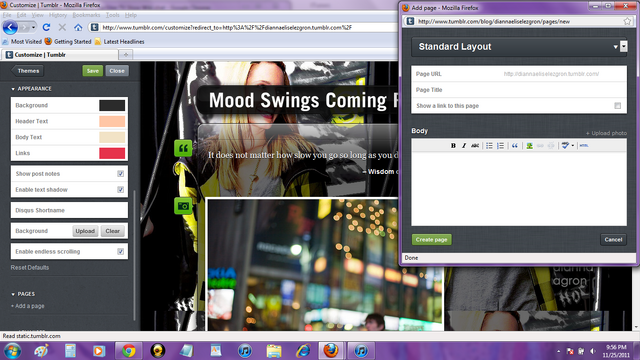Toggle the Show post notes checkbox
Image resolution: width=640 pixels, height=360 pixels.
120,174
